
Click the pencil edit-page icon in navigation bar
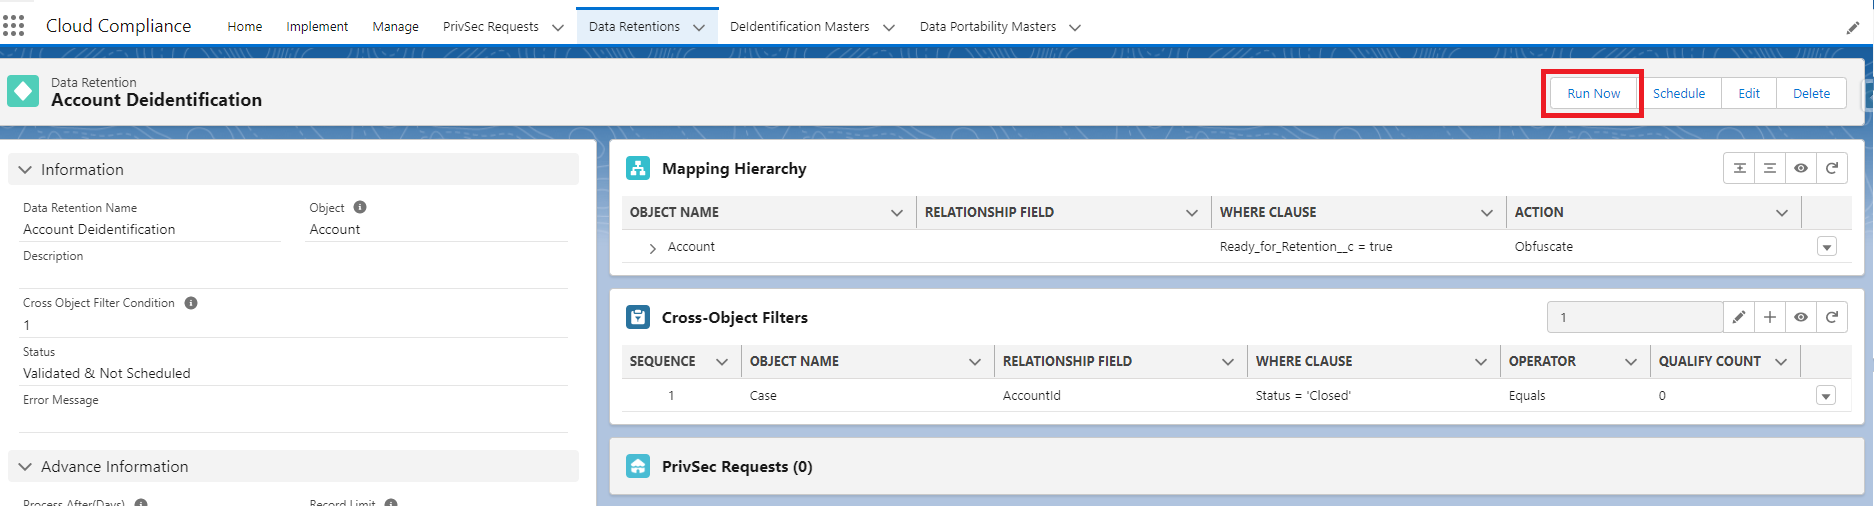[1852, 28]
